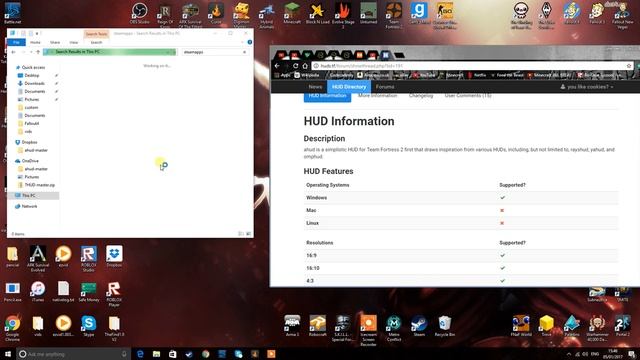Viewport: 640px width, 360px height.
Task: Switch to the More Information tab
Action: click(x=378, y=96)
